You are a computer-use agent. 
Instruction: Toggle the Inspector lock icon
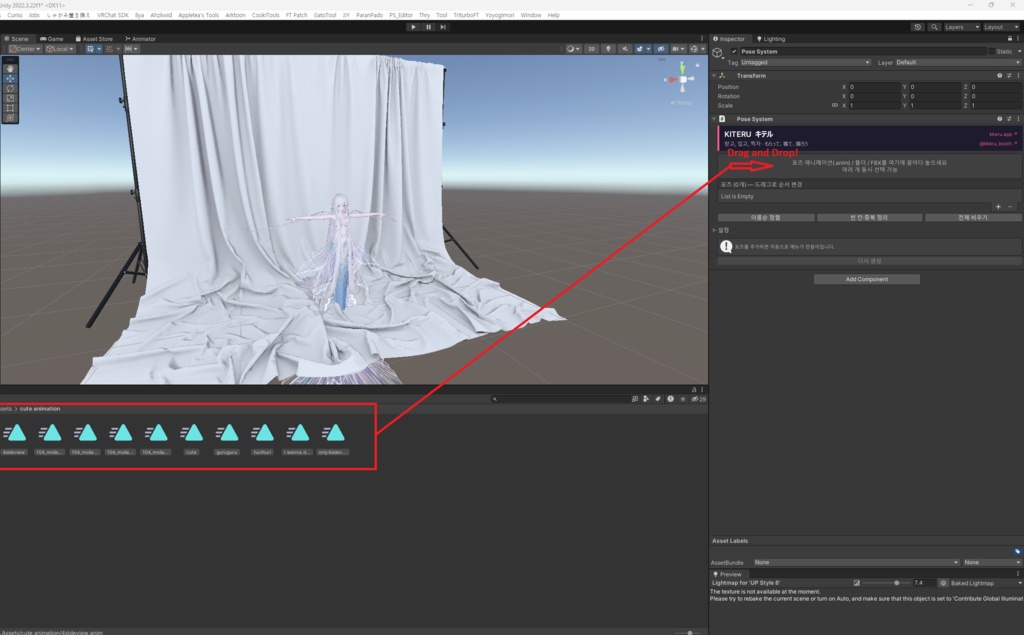(1010, 39)
